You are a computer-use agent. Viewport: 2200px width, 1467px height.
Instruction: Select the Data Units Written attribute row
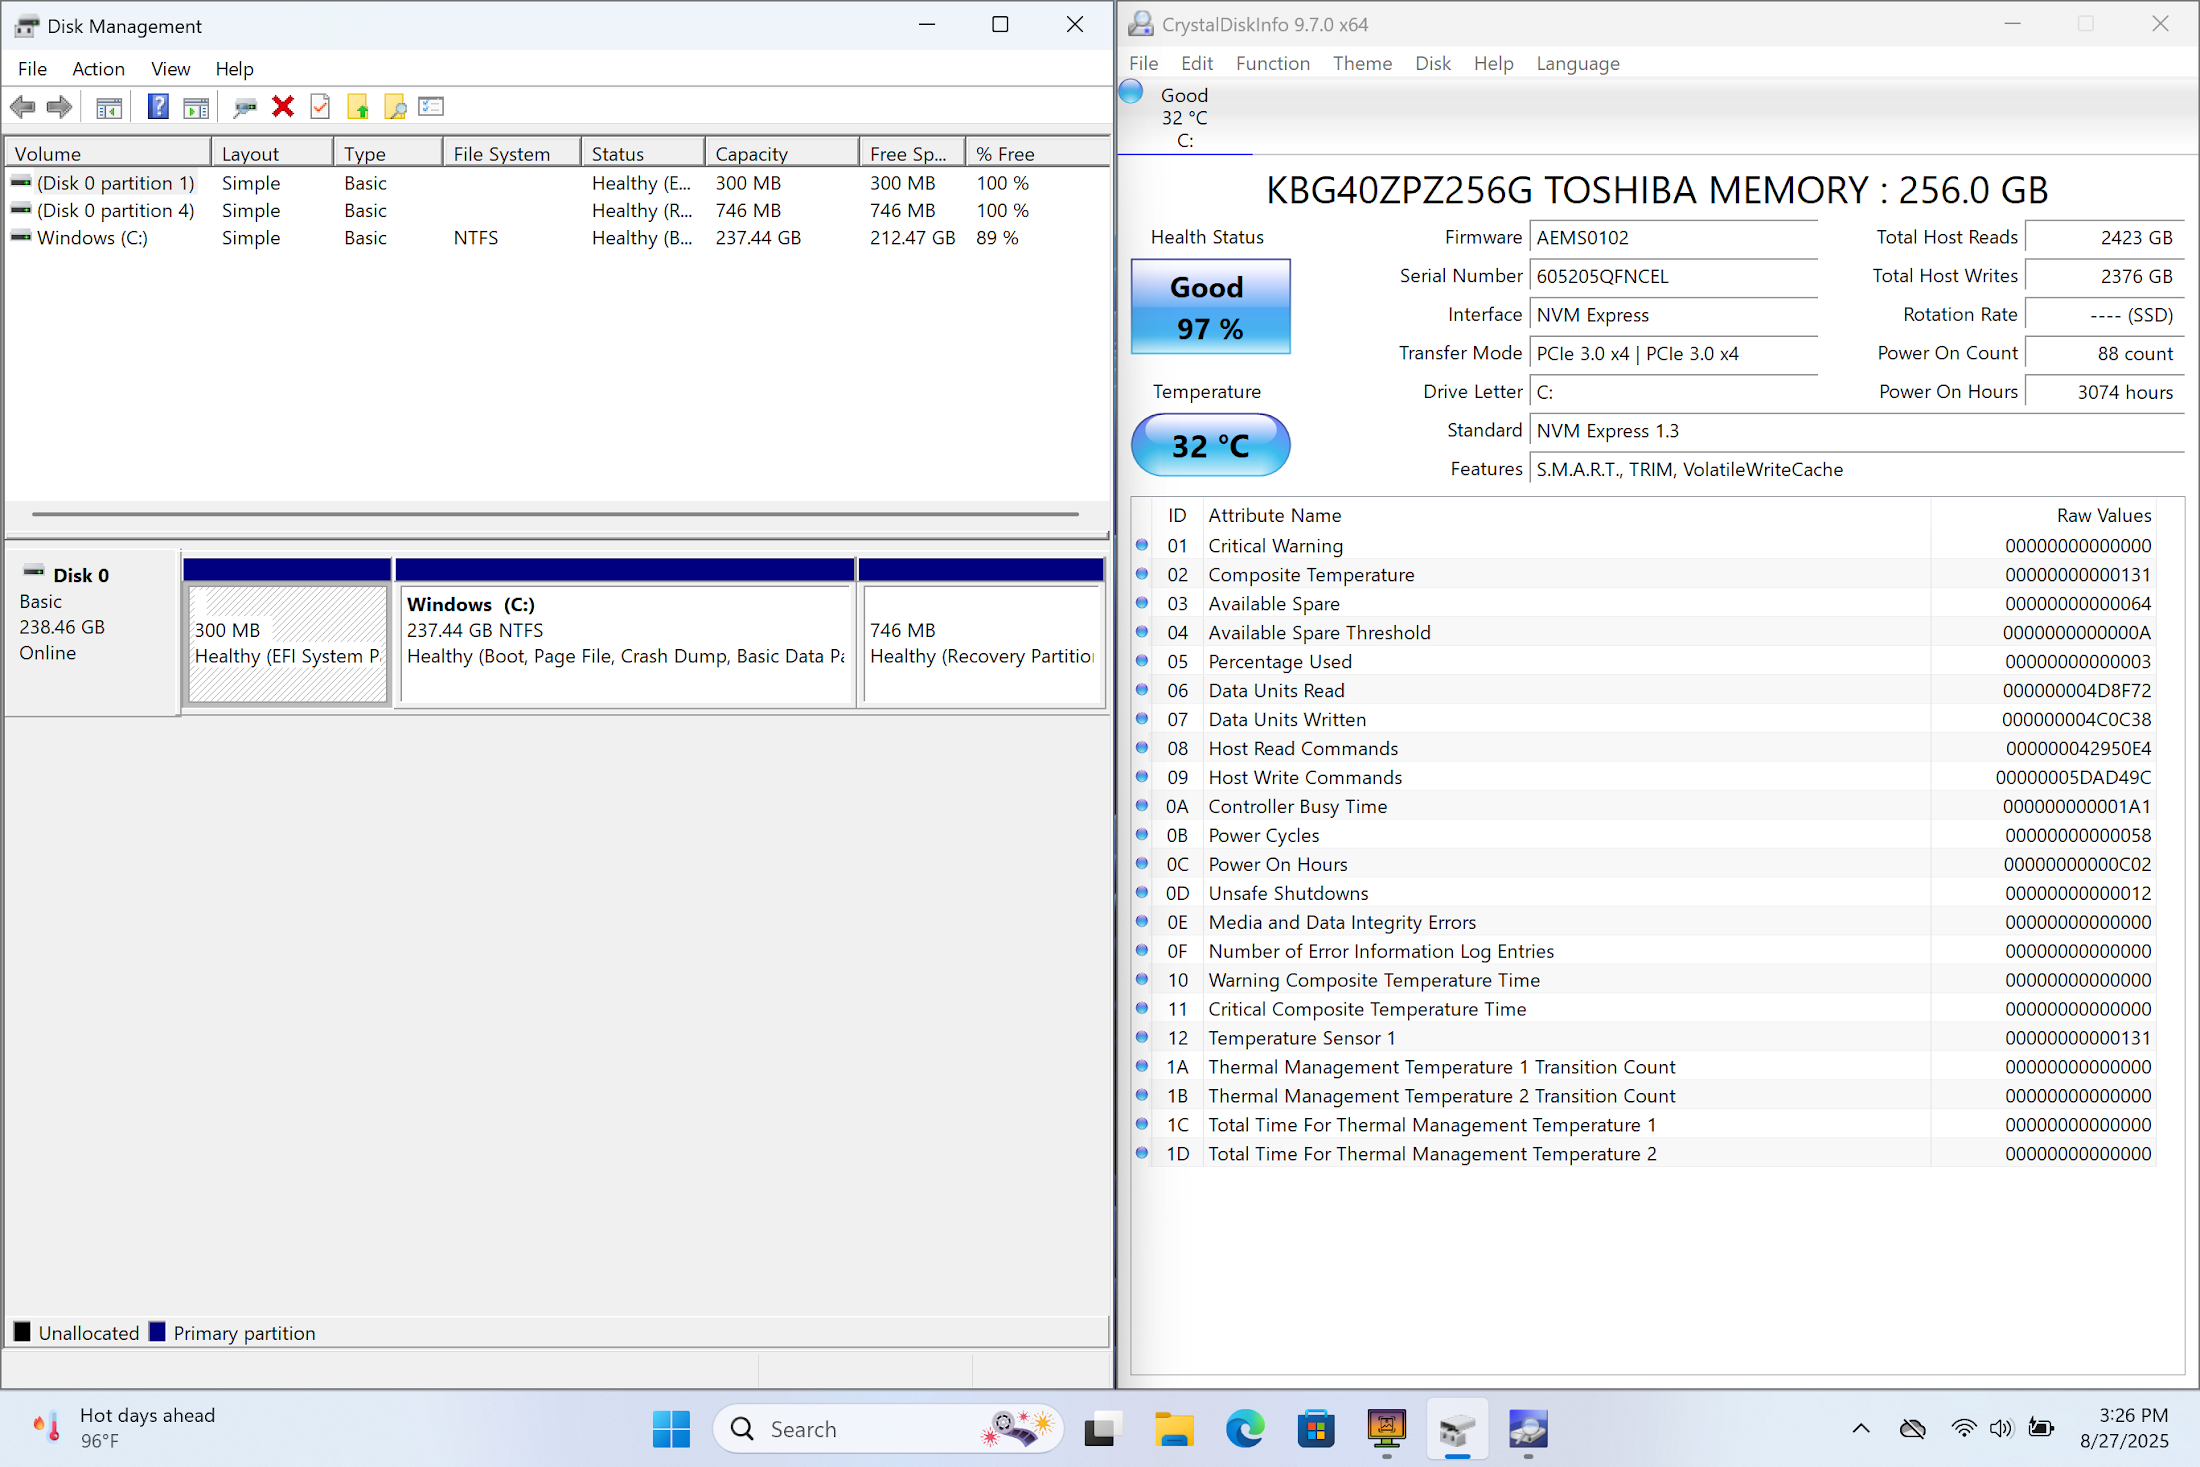pos(1644,719)
